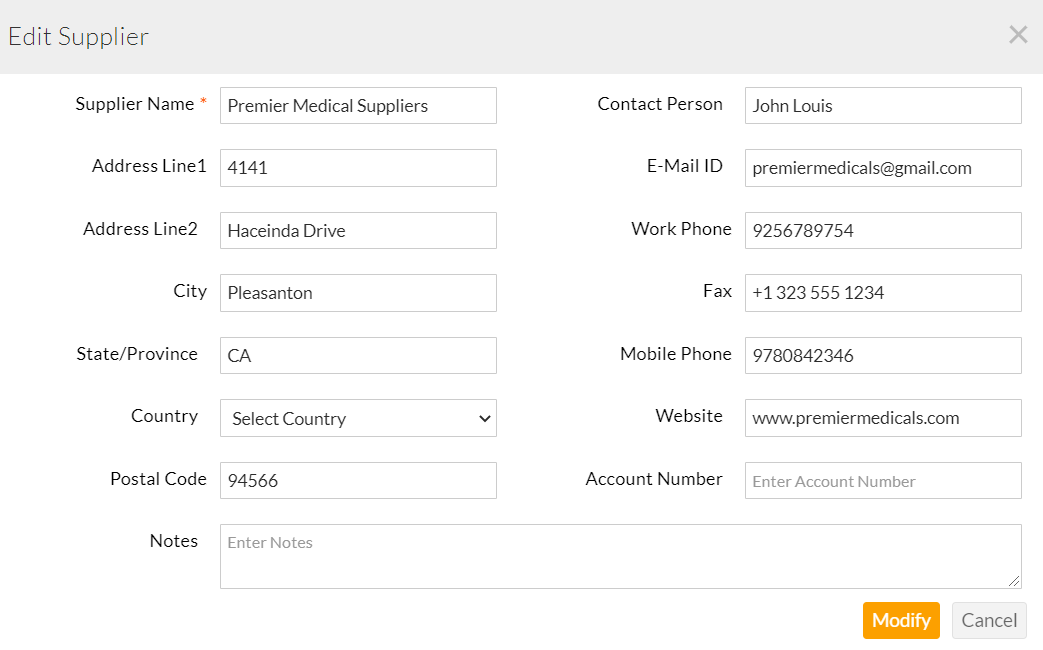Close the Edit Supplier dialog
This screenshot has height=650, width=1043.
[x=1018, y=34]
